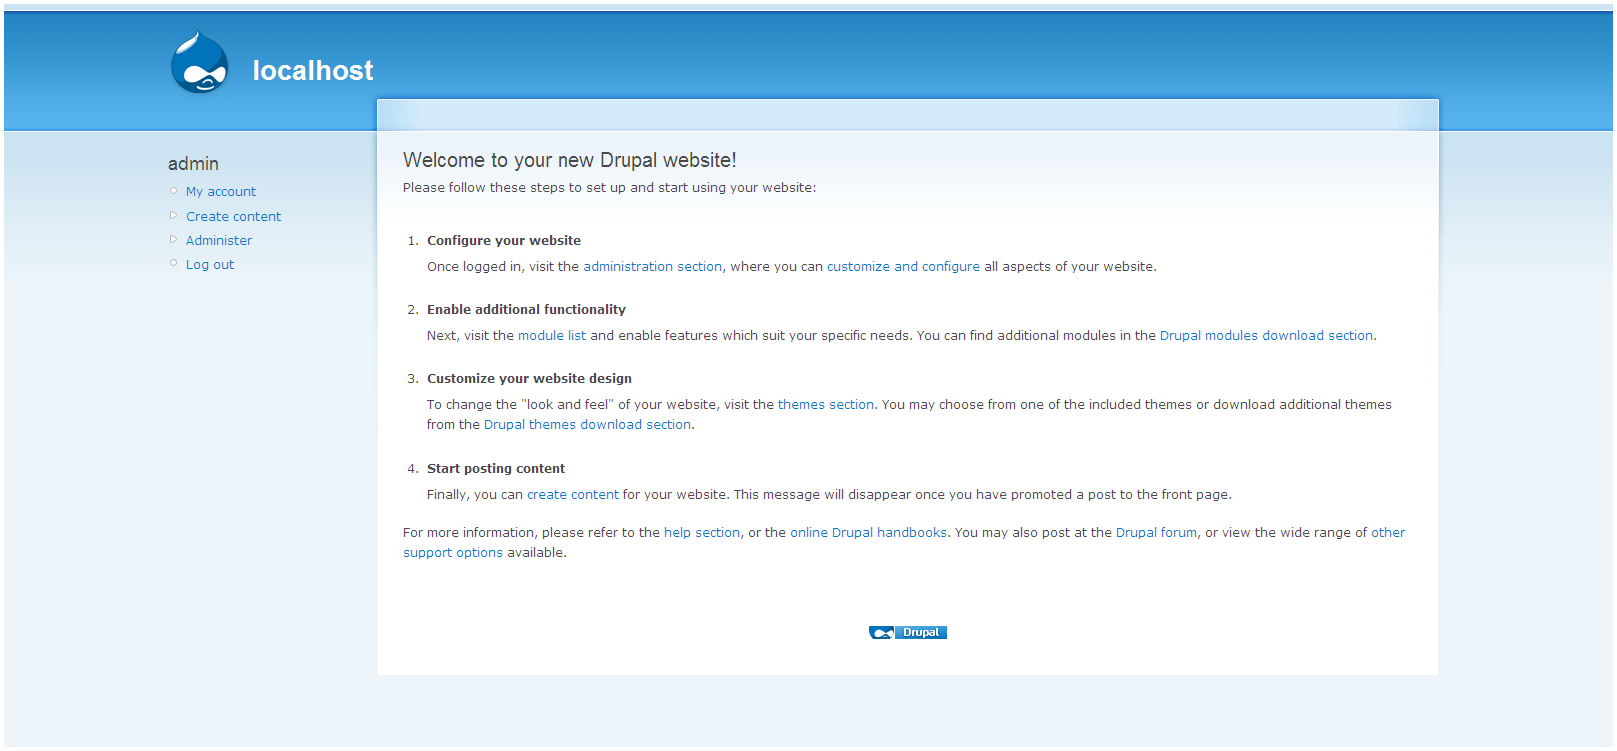Screen dimensions: 1617x751
Task: Click Log out in admin menu
Action: point(210,264)
